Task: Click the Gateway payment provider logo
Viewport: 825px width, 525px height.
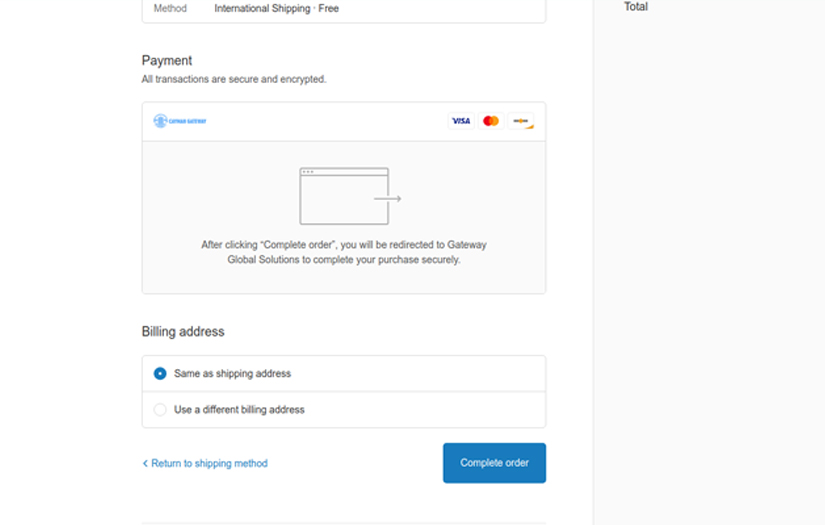Action: pos(180,121)
